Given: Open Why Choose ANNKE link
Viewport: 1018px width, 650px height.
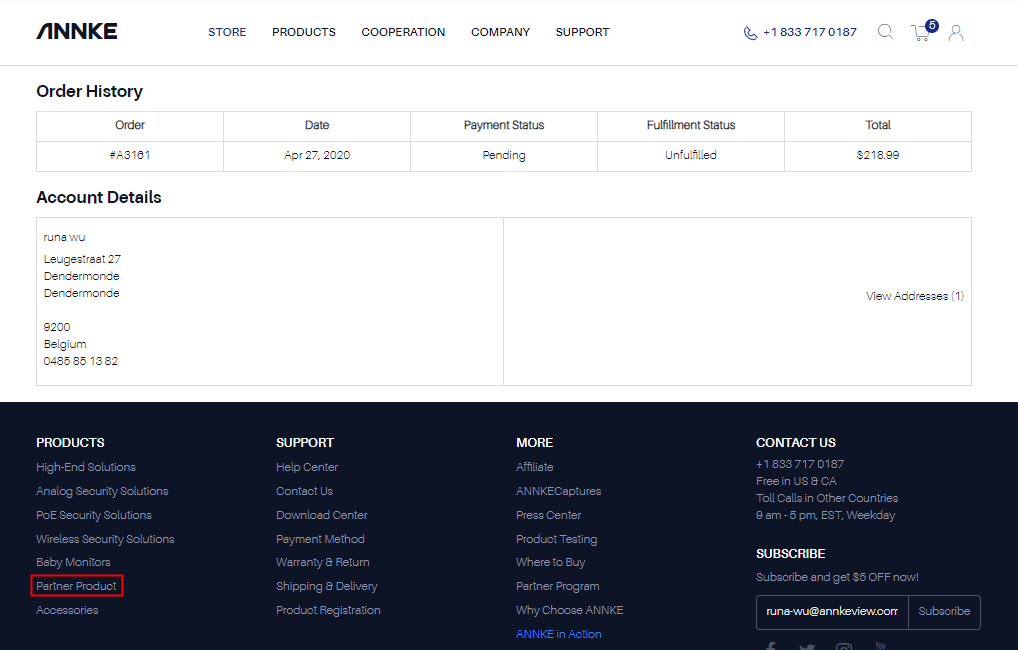Looking at the screenshot, I should click(x=569, y=610).
